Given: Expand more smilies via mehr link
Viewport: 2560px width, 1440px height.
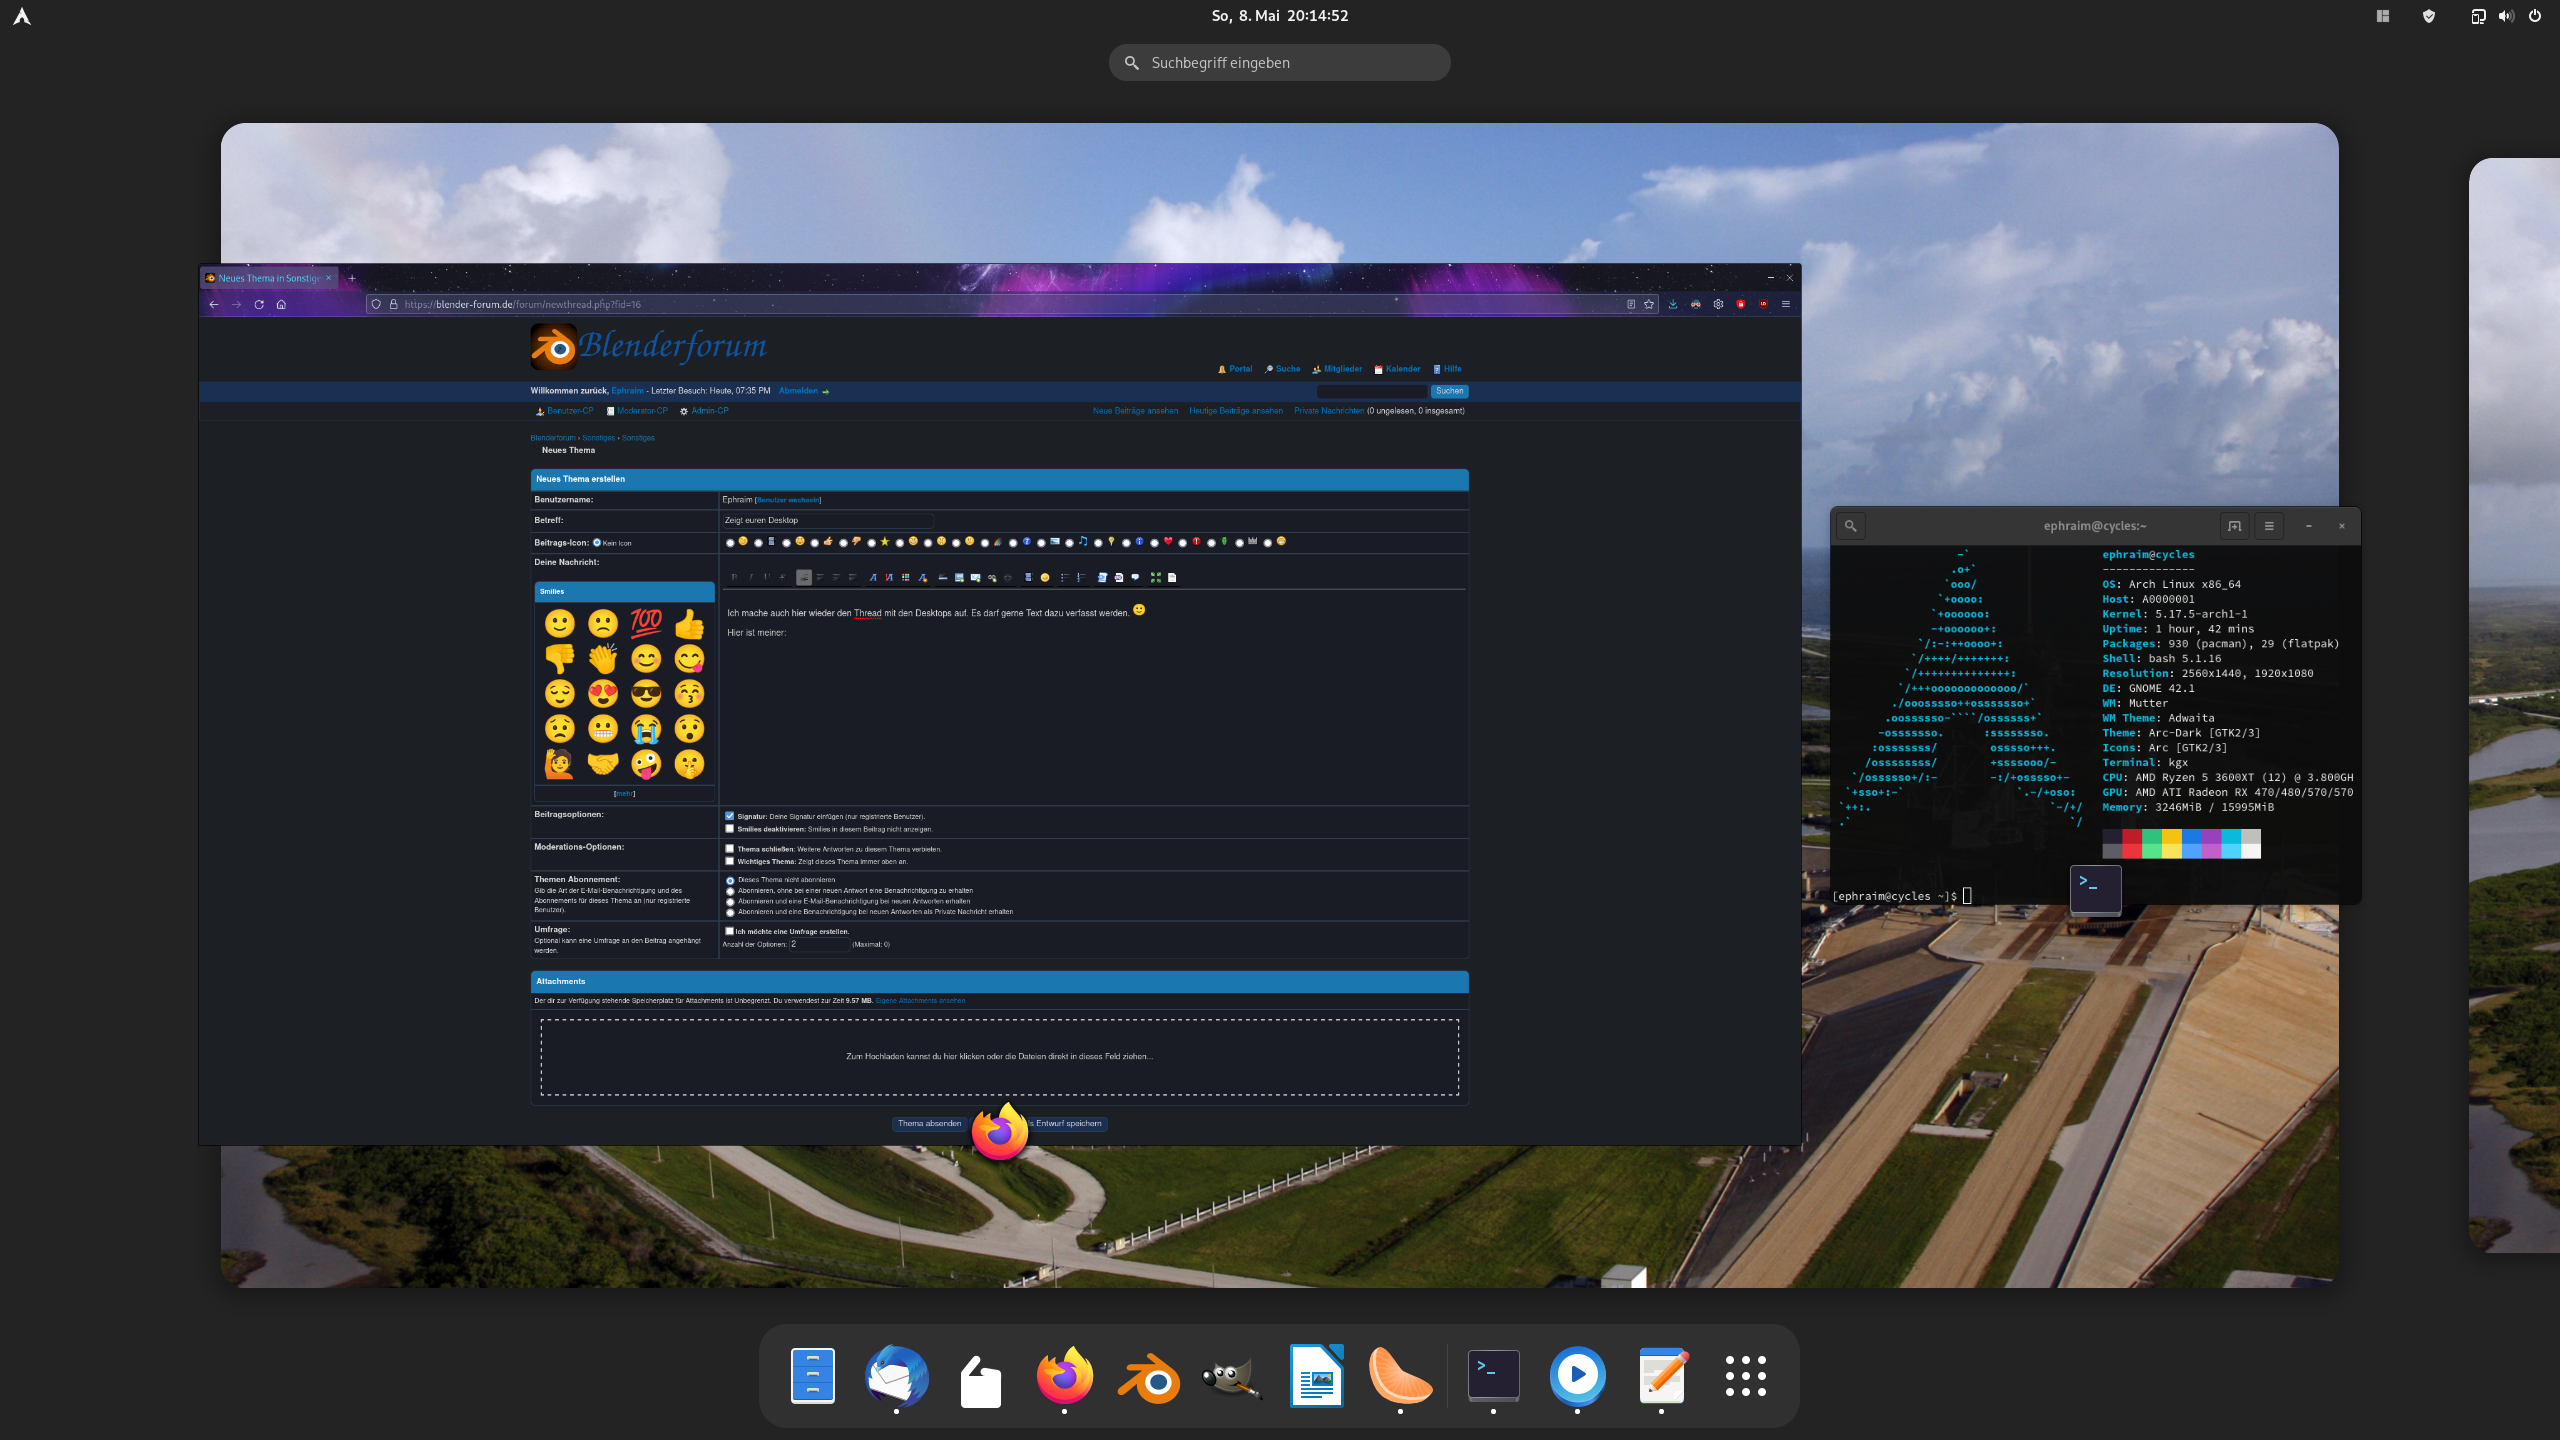Looking at the screenshot, I should coord(624,793).
